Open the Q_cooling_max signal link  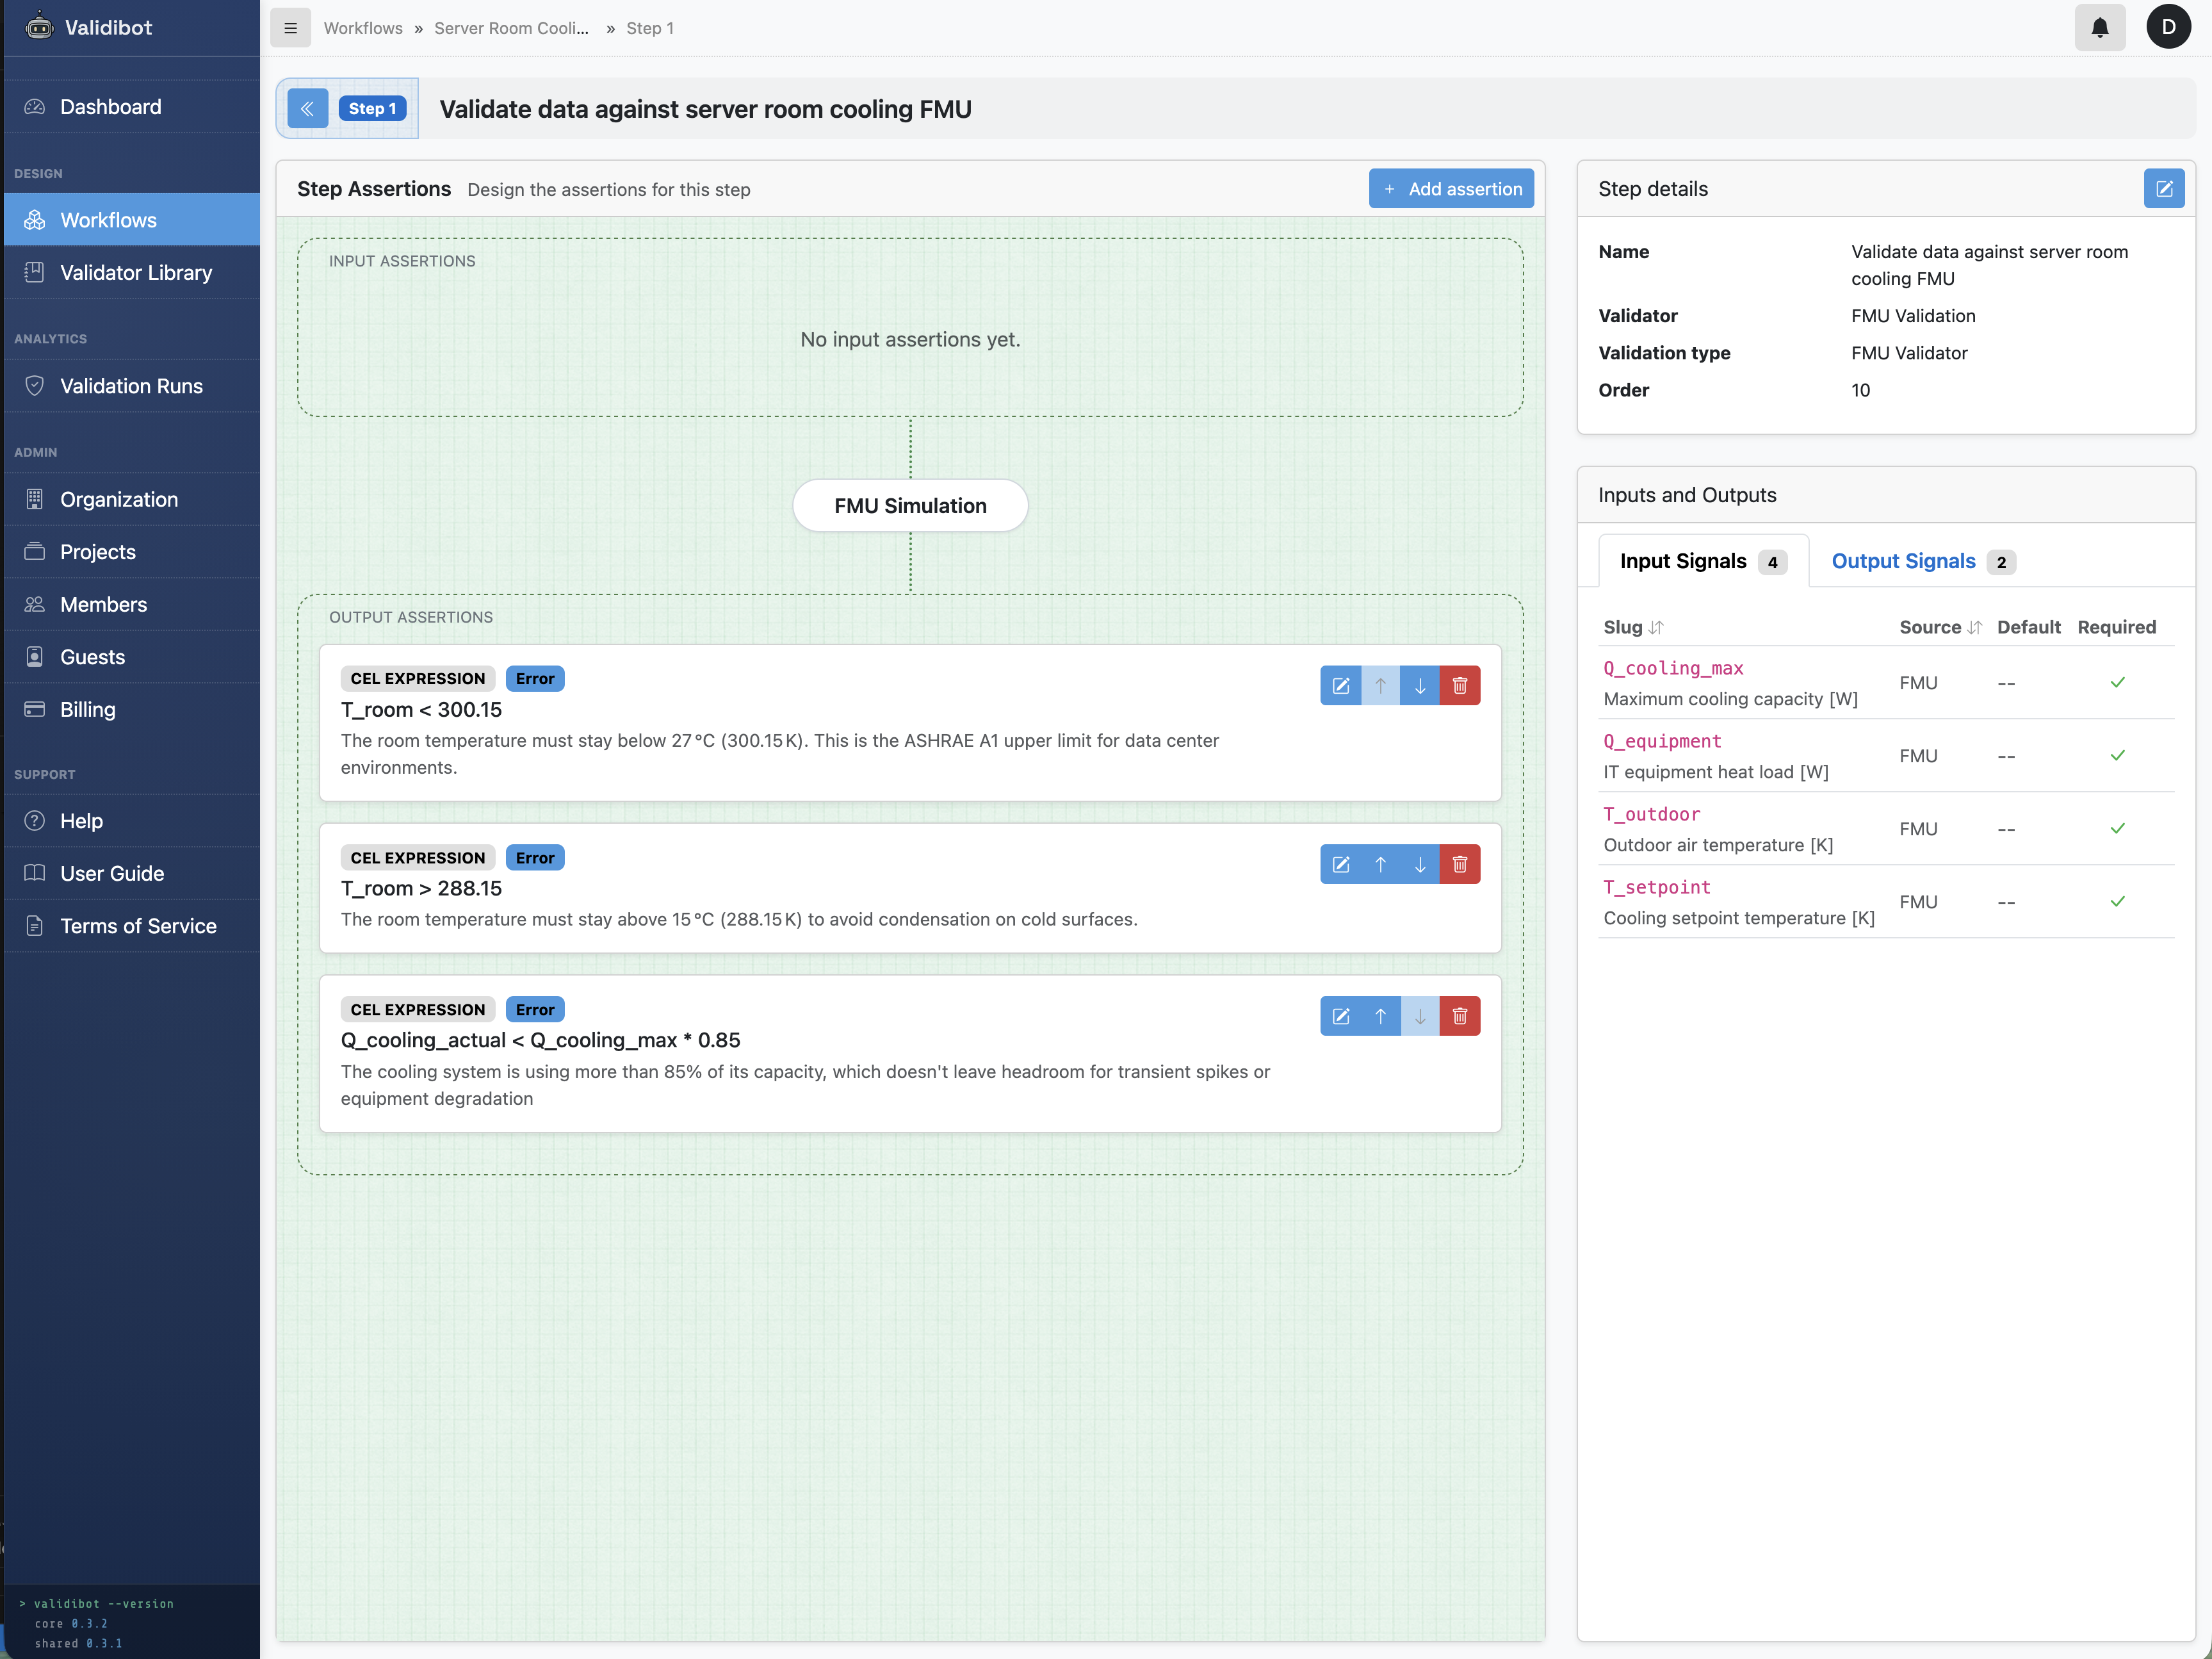click(x=1673, y=668)
